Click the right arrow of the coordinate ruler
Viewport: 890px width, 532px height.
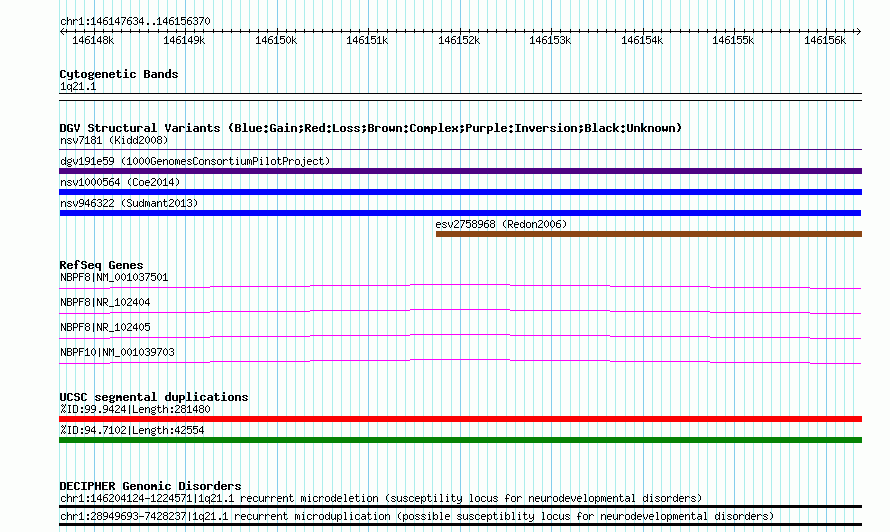[x=858, y=31]
